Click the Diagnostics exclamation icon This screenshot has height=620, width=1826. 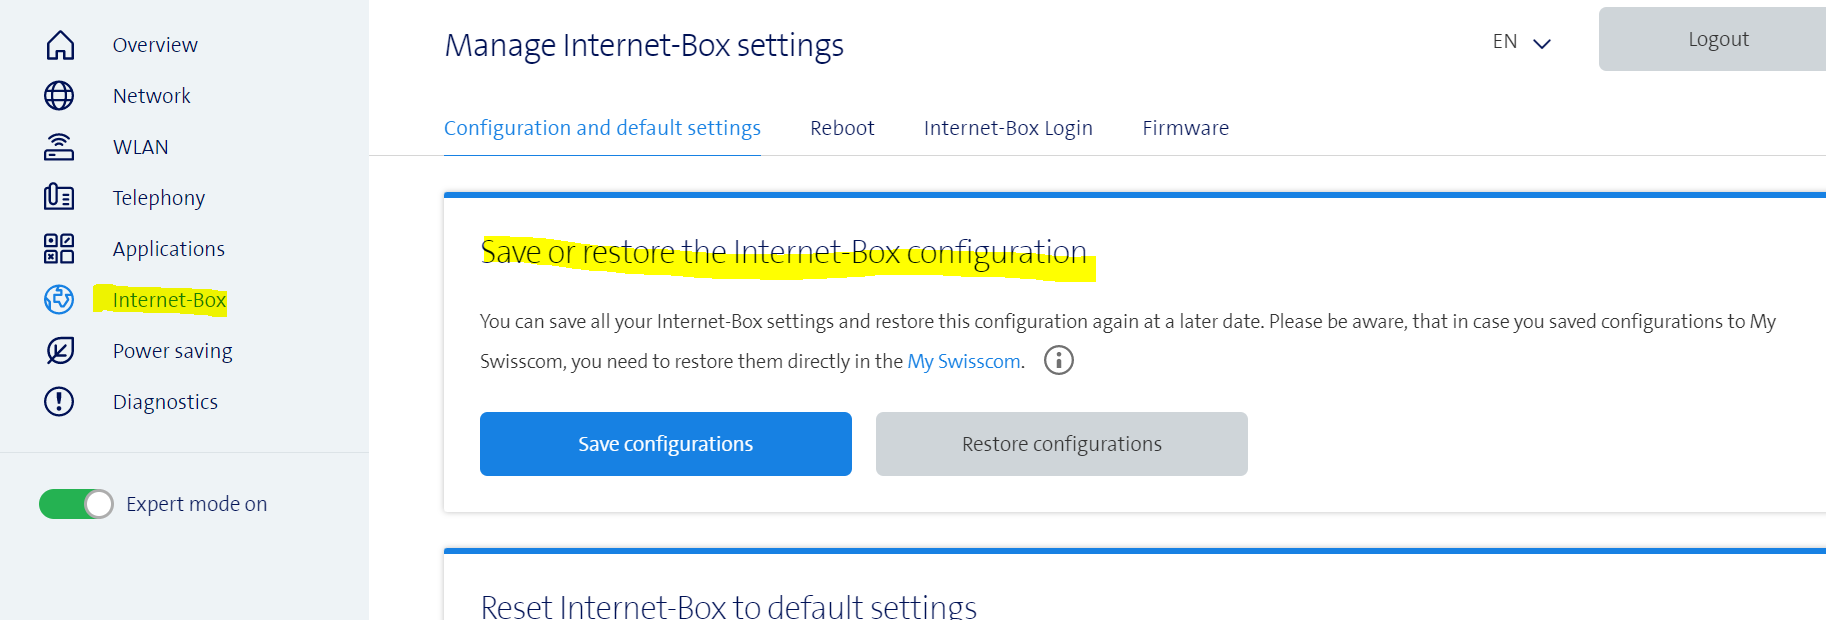click(59, 401)
